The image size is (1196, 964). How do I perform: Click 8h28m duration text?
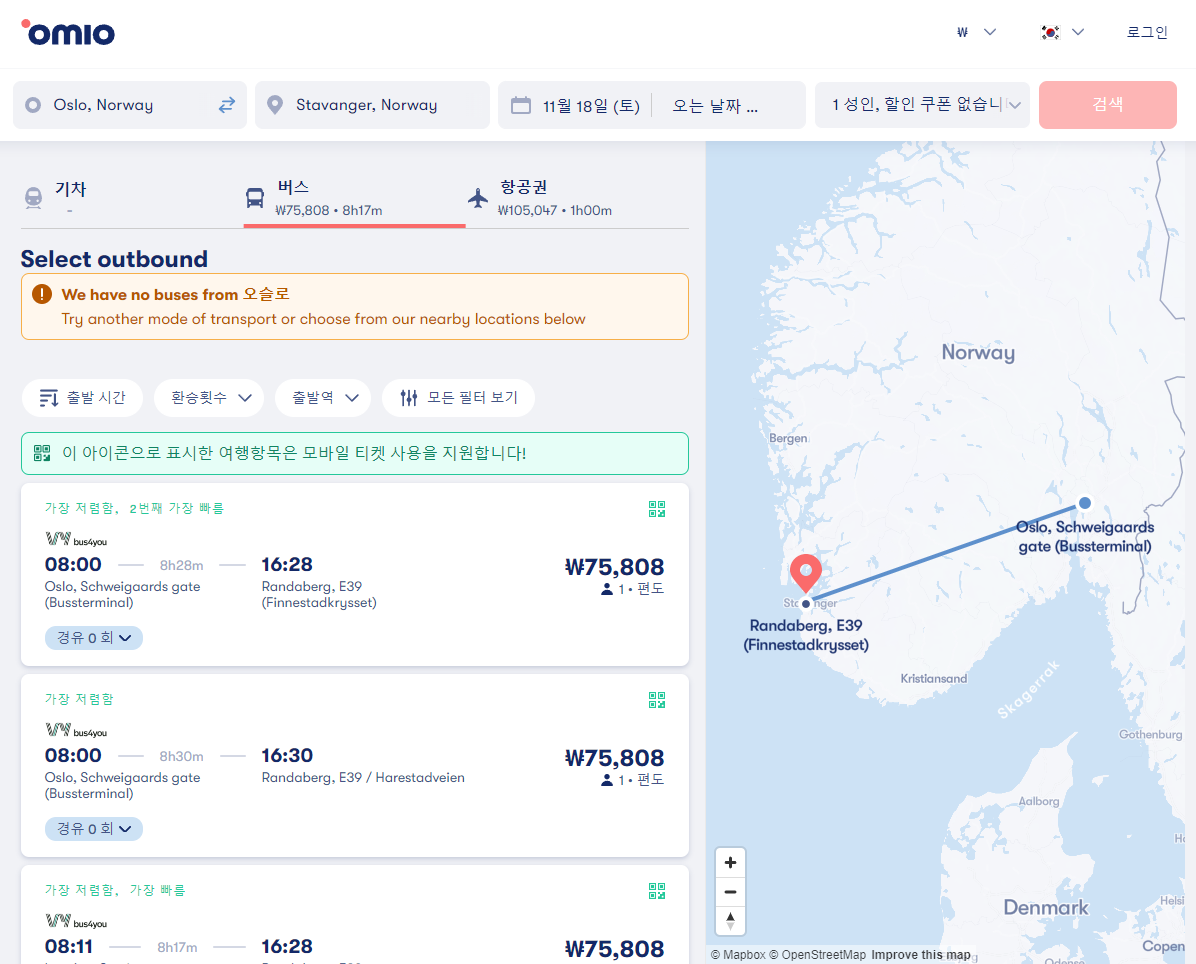(x=182, y=565)
